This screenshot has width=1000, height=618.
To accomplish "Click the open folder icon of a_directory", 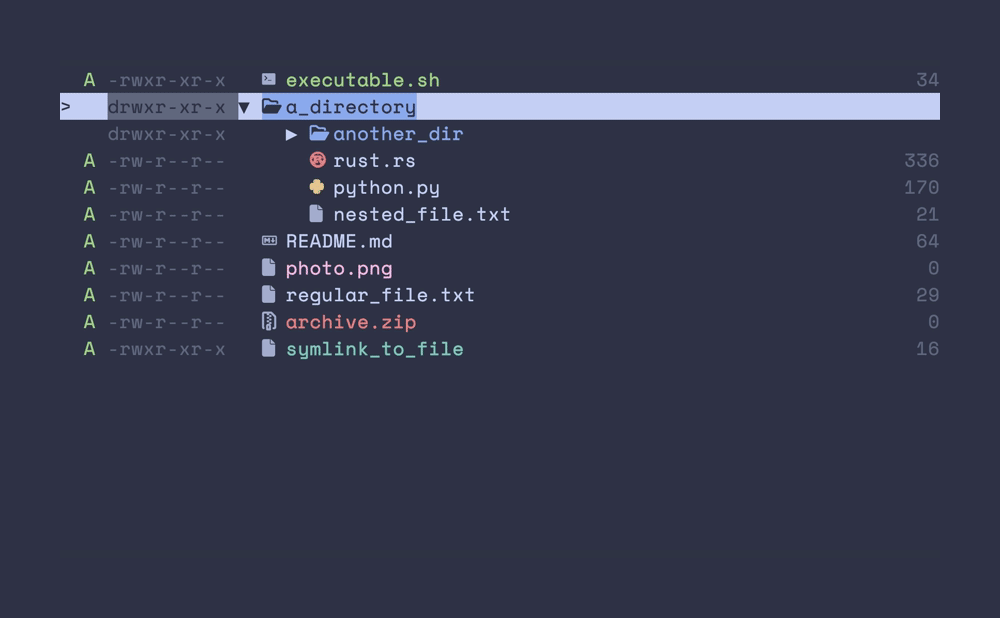I will pos(270,106).
